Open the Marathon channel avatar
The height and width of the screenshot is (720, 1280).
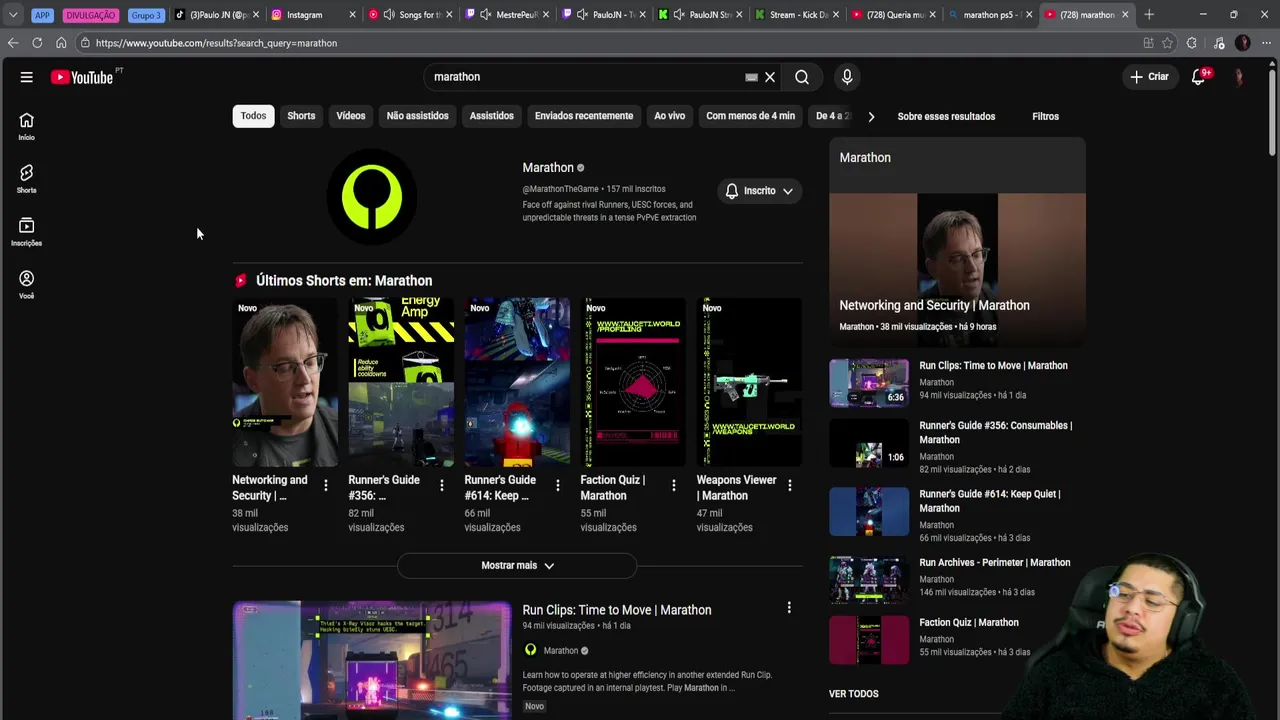[372, 197]
